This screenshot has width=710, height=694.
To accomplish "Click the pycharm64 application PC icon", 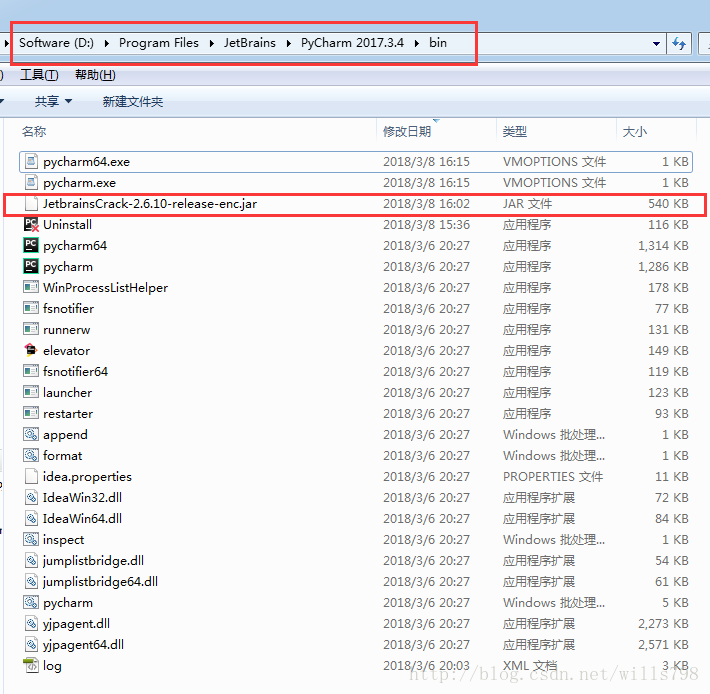I will pos(31,245).
